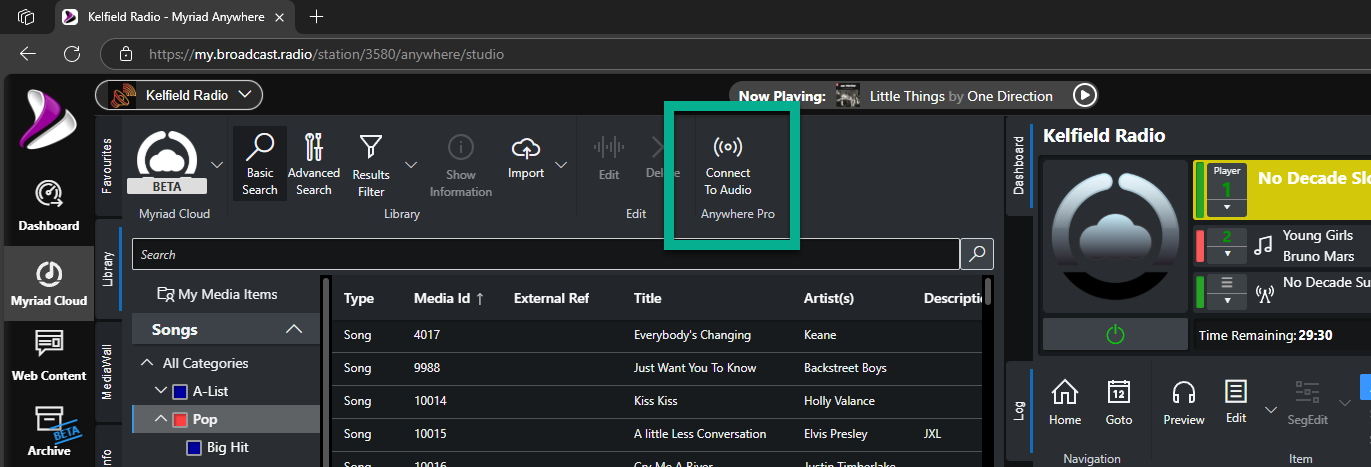Sort by the Artist(s) column header
This screenshot has height=467, width=1371.
coord(828,298)
